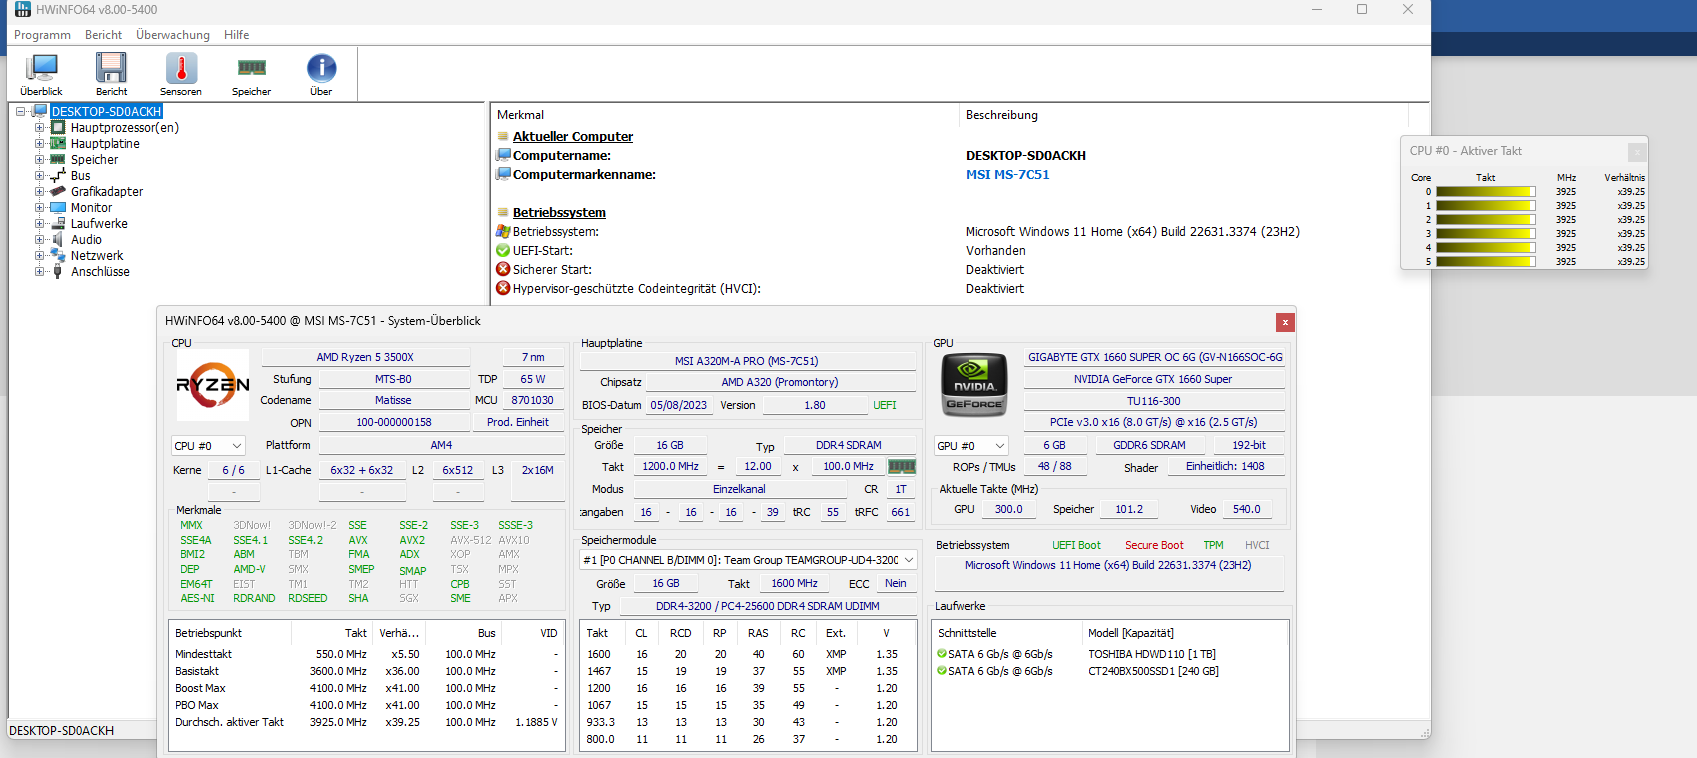Image resolution: width=1697 pixels, height=758 pixels.
Task: Click the Betriebspunkt column header
Action: click(230, 633)
